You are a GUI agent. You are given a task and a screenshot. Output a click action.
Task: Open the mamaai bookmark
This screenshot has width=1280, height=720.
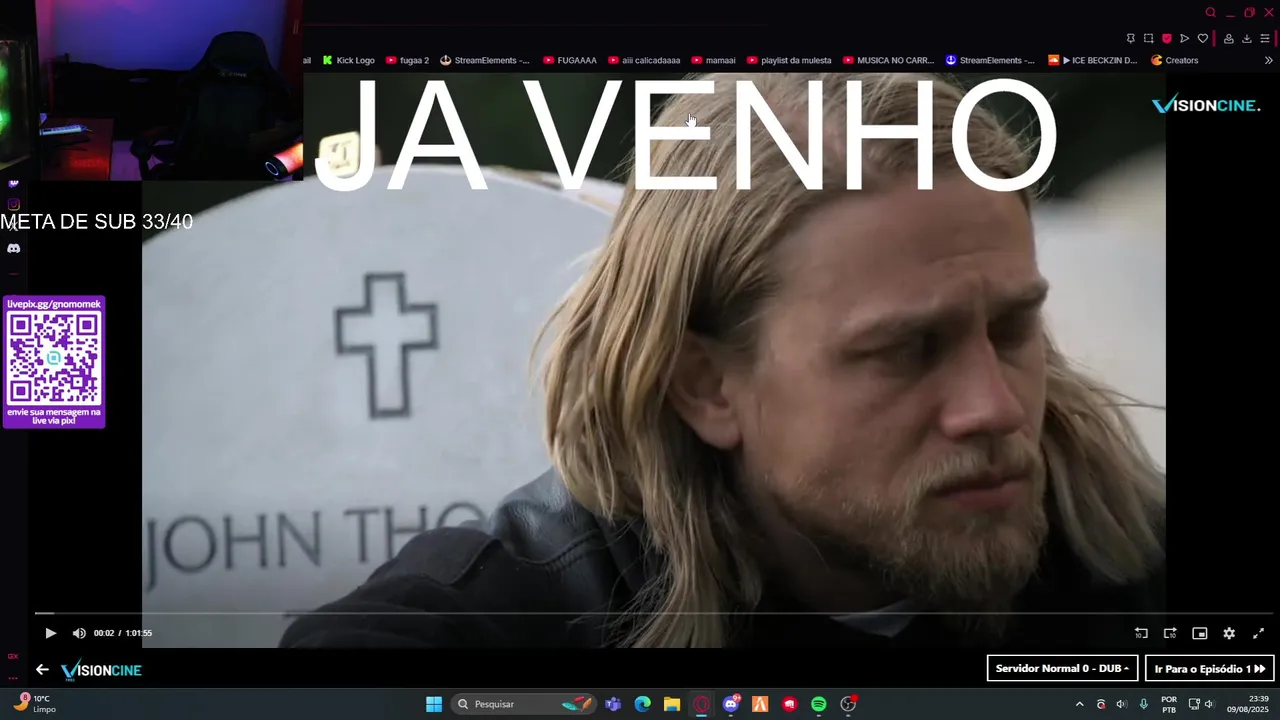click(713, 60)
